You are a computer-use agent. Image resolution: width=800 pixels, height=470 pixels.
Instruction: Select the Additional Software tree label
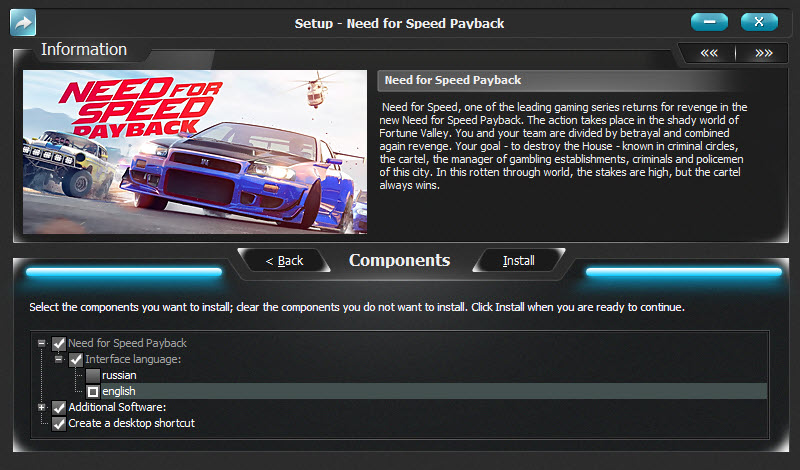point(116,407)
